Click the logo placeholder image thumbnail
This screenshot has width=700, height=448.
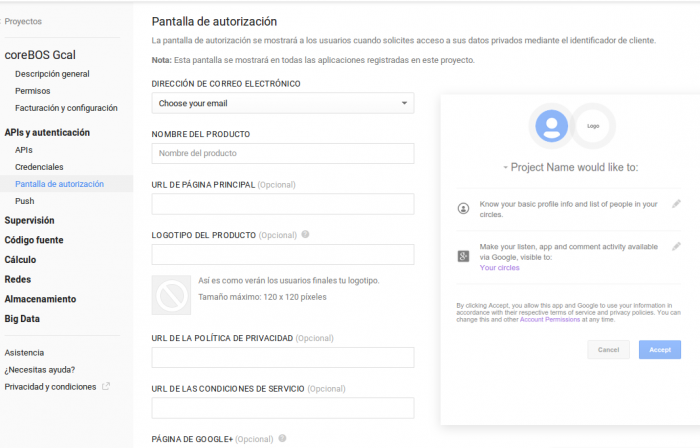171,295
